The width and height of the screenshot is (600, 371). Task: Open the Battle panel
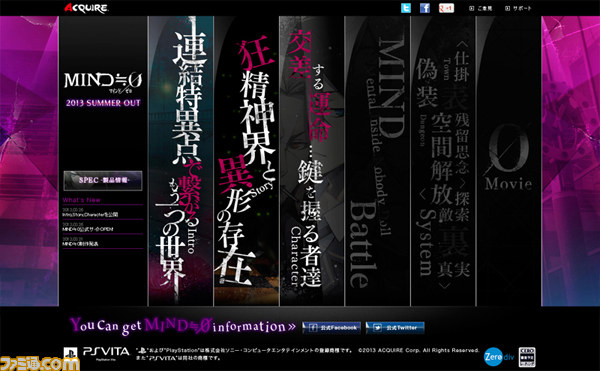point(378,161)
